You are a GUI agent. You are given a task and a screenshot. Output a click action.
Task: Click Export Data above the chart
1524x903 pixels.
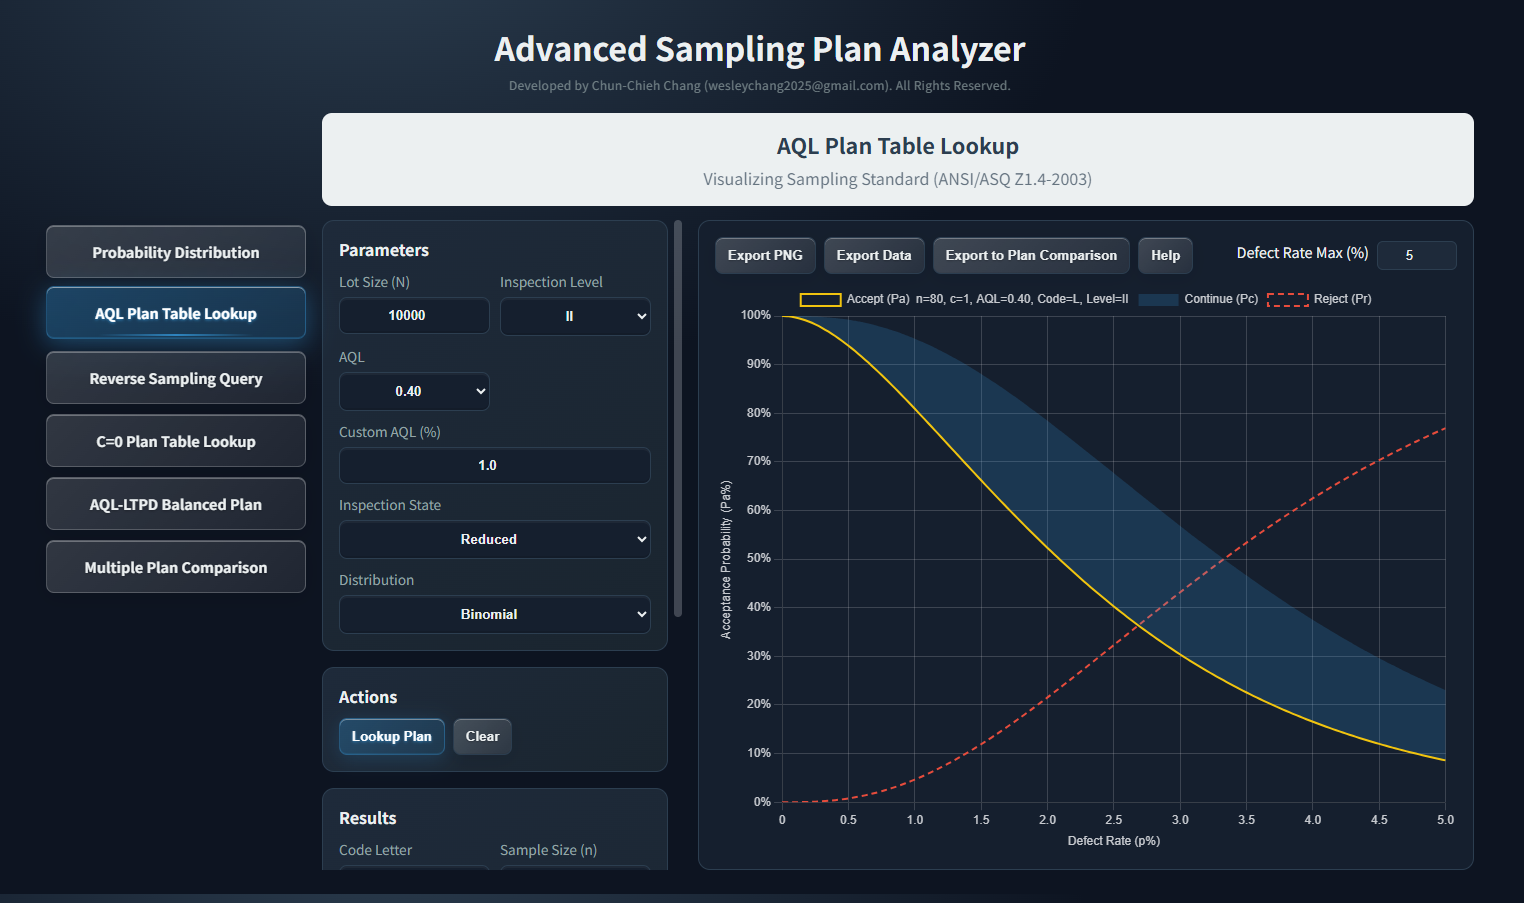[x=873, y=255]
